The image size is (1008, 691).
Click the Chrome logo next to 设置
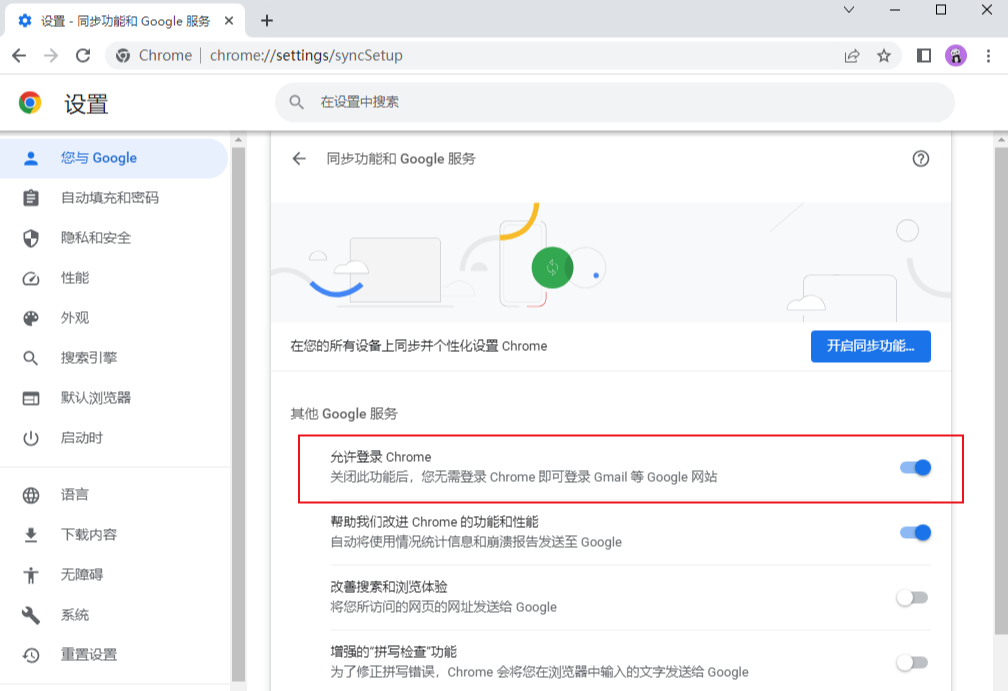pos(30,103)
